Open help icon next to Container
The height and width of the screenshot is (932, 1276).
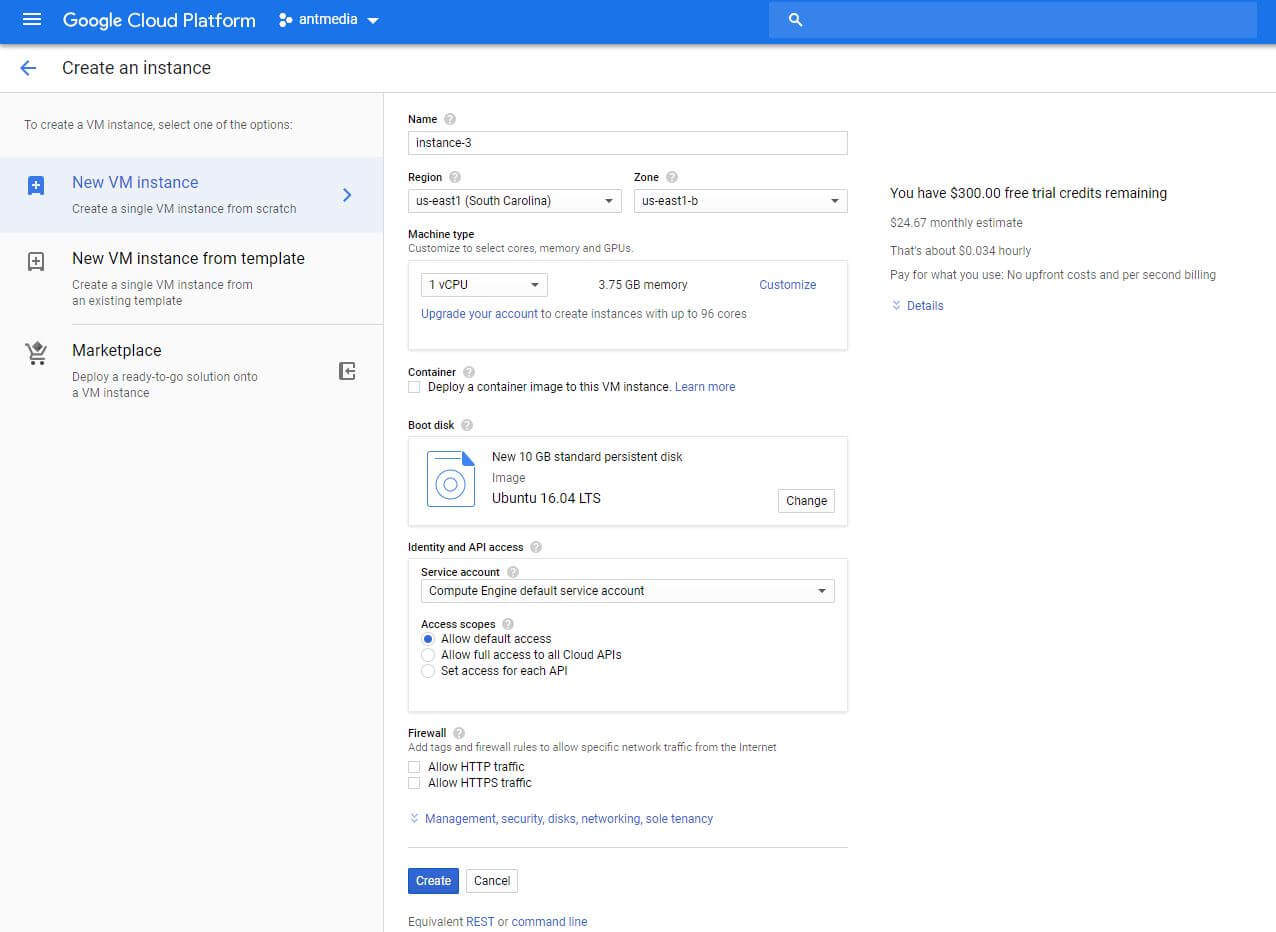point(469,372)
